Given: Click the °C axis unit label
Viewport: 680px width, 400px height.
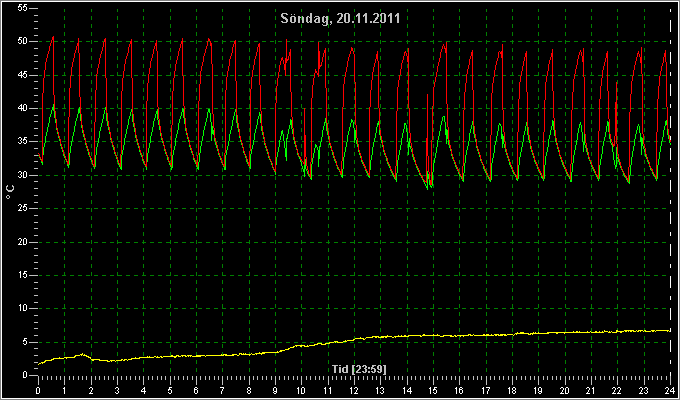Looking at the screenshot, I should click(x=10, y=192).
